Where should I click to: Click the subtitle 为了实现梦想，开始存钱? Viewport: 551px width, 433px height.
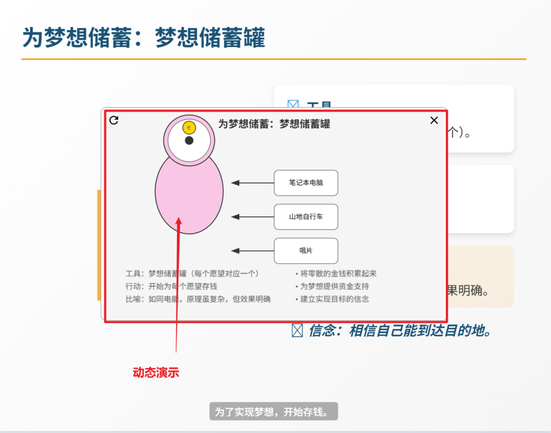click(x=273, y=411)
